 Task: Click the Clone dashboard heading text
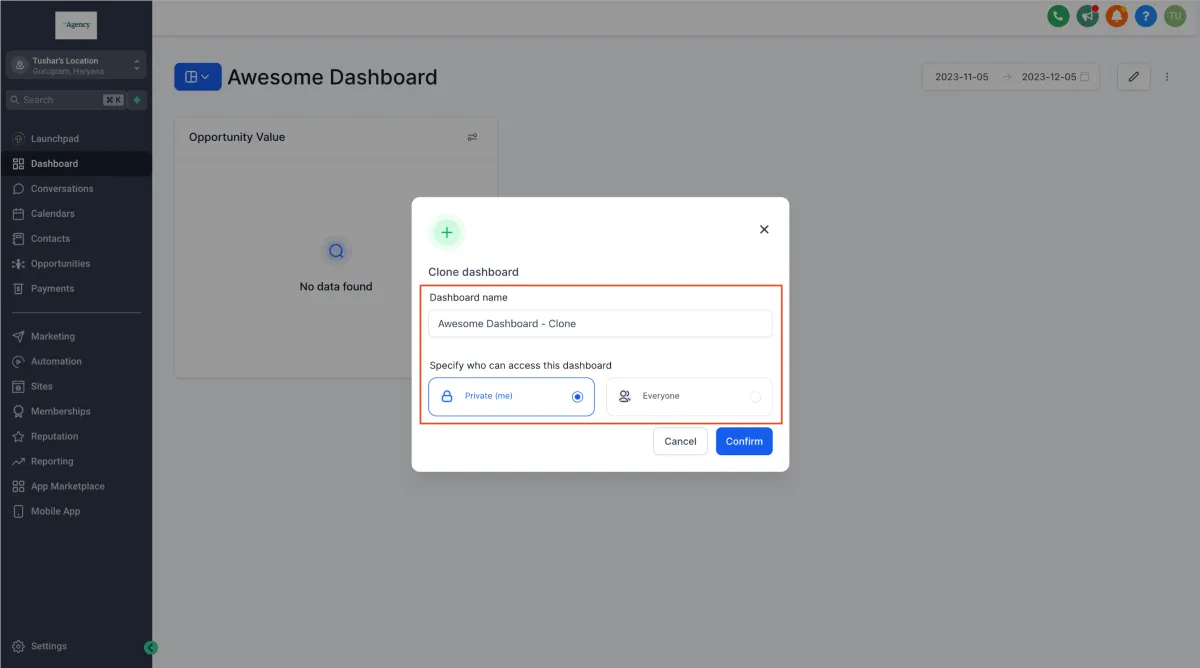point(473,272)
